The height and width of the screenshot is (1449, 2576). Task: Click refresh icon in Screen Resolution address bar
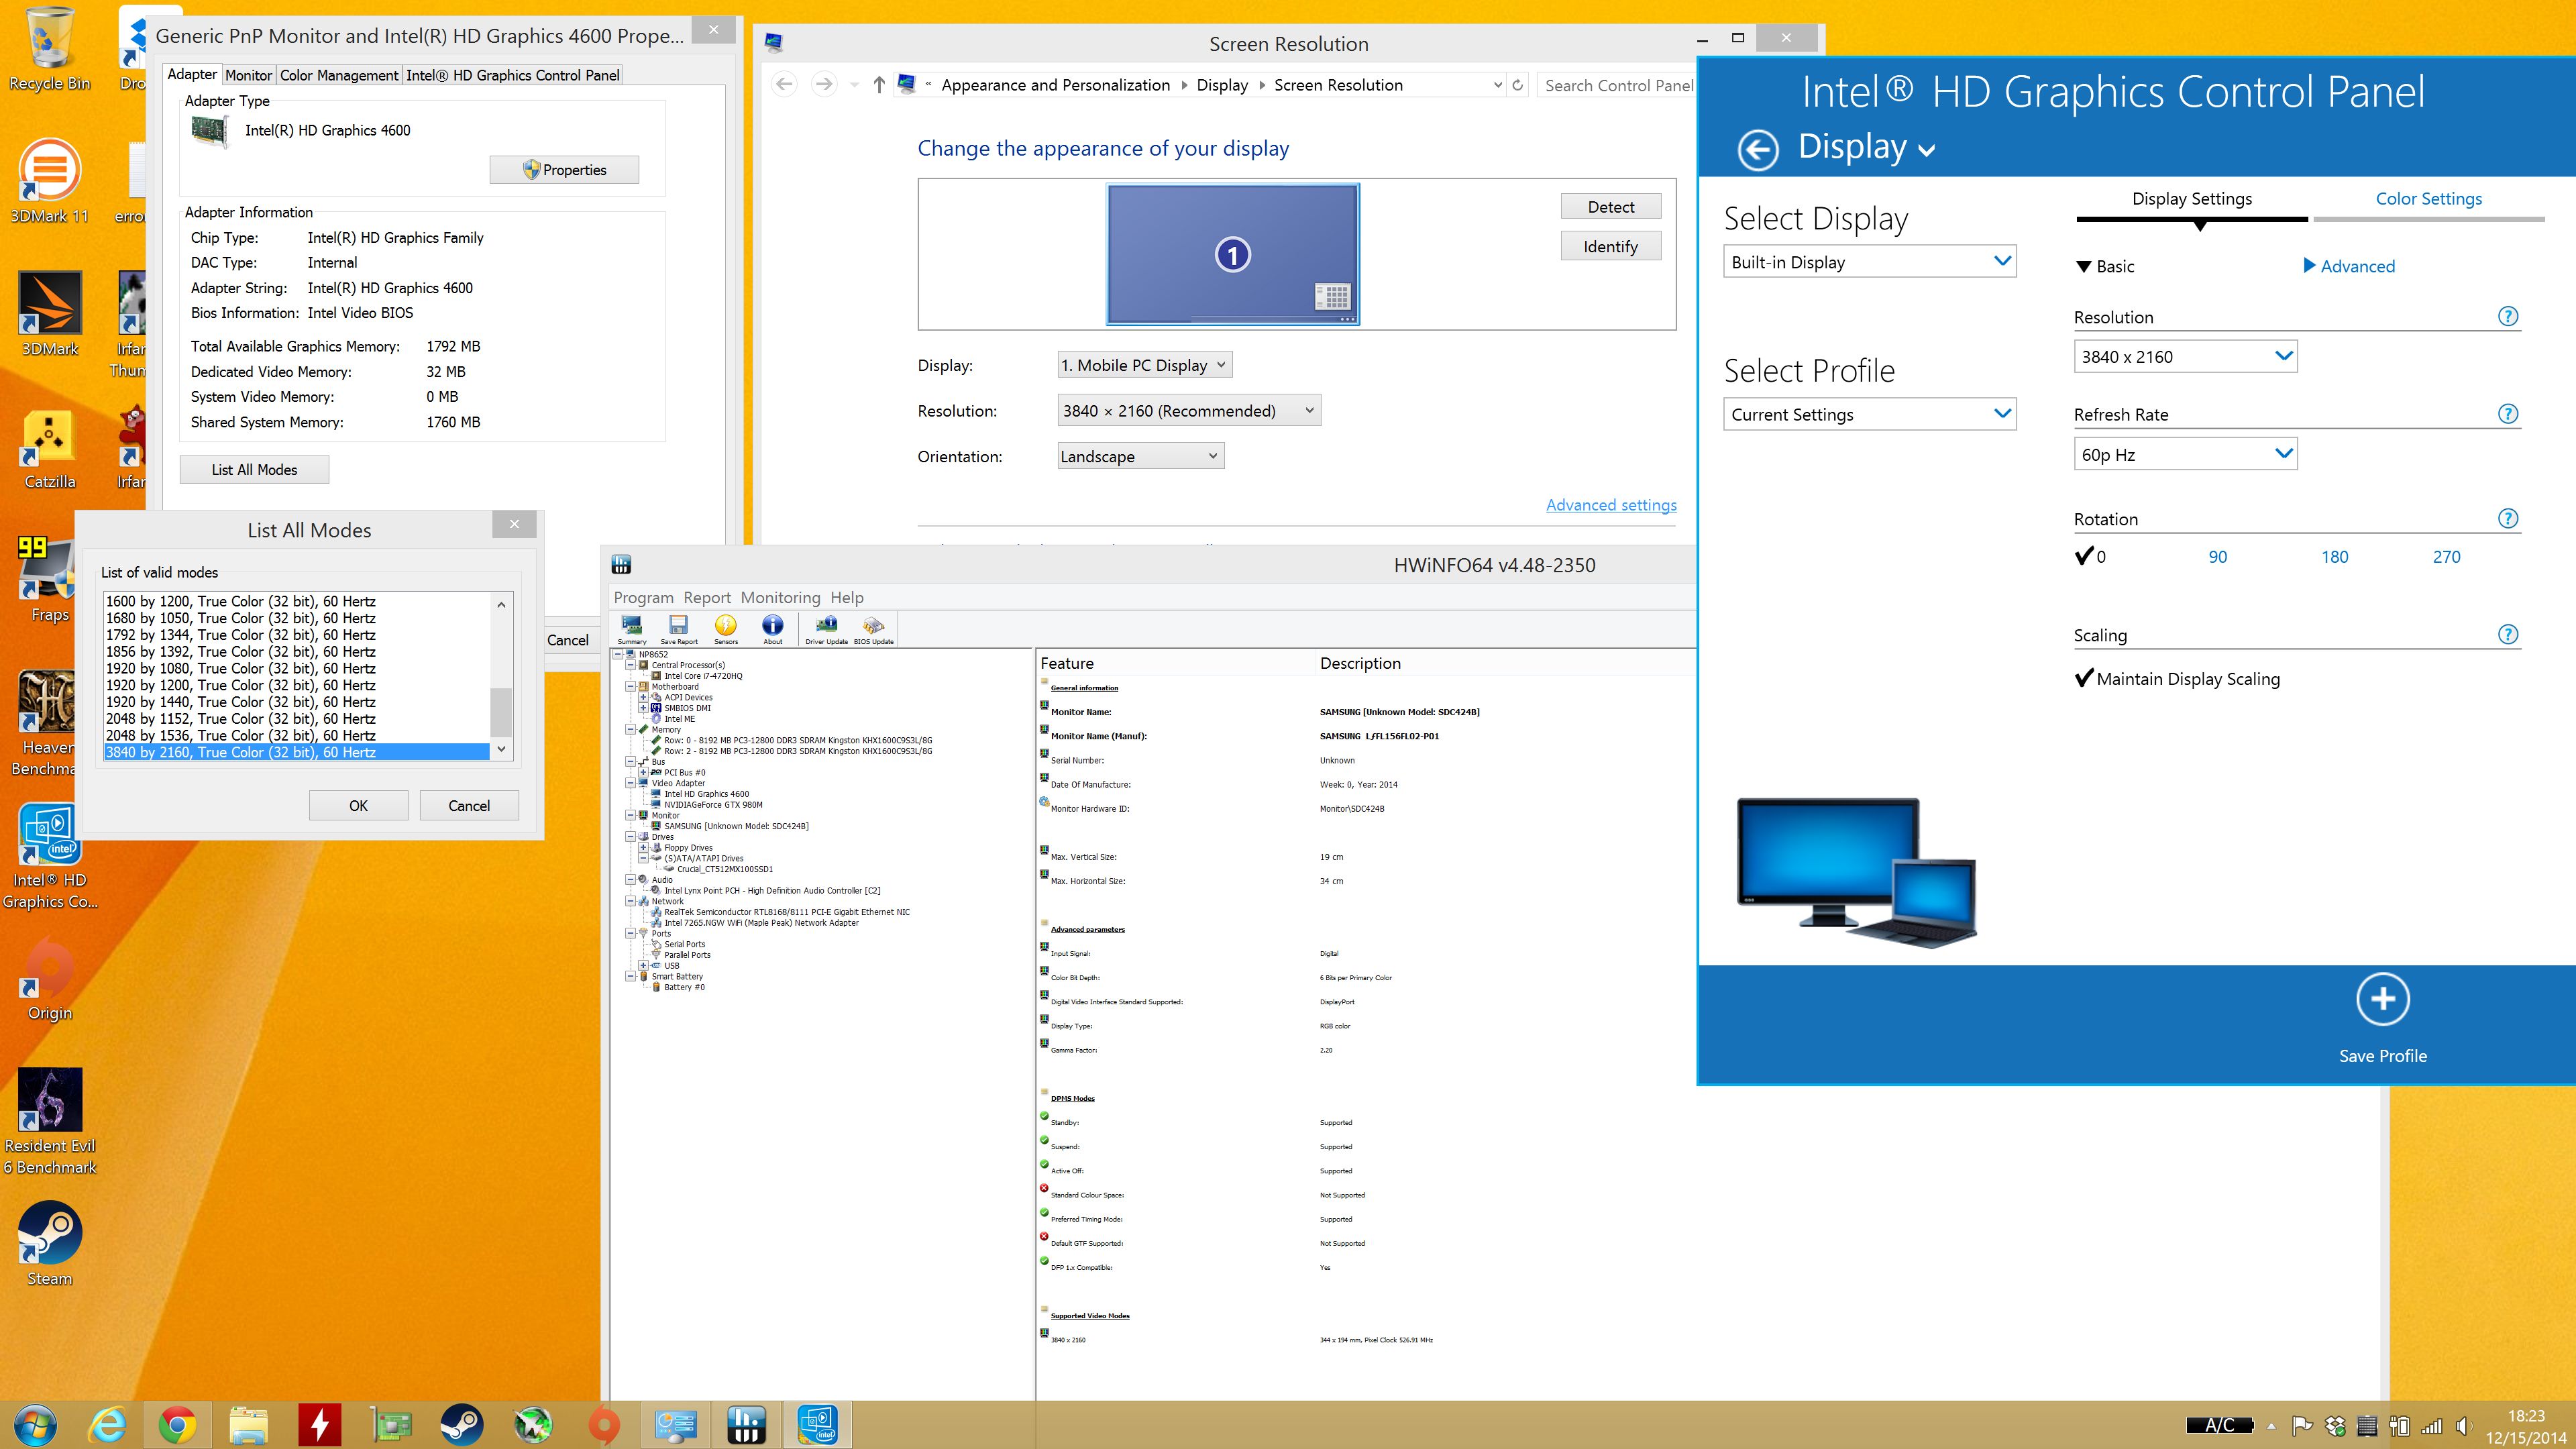(x=1517, y=85)
